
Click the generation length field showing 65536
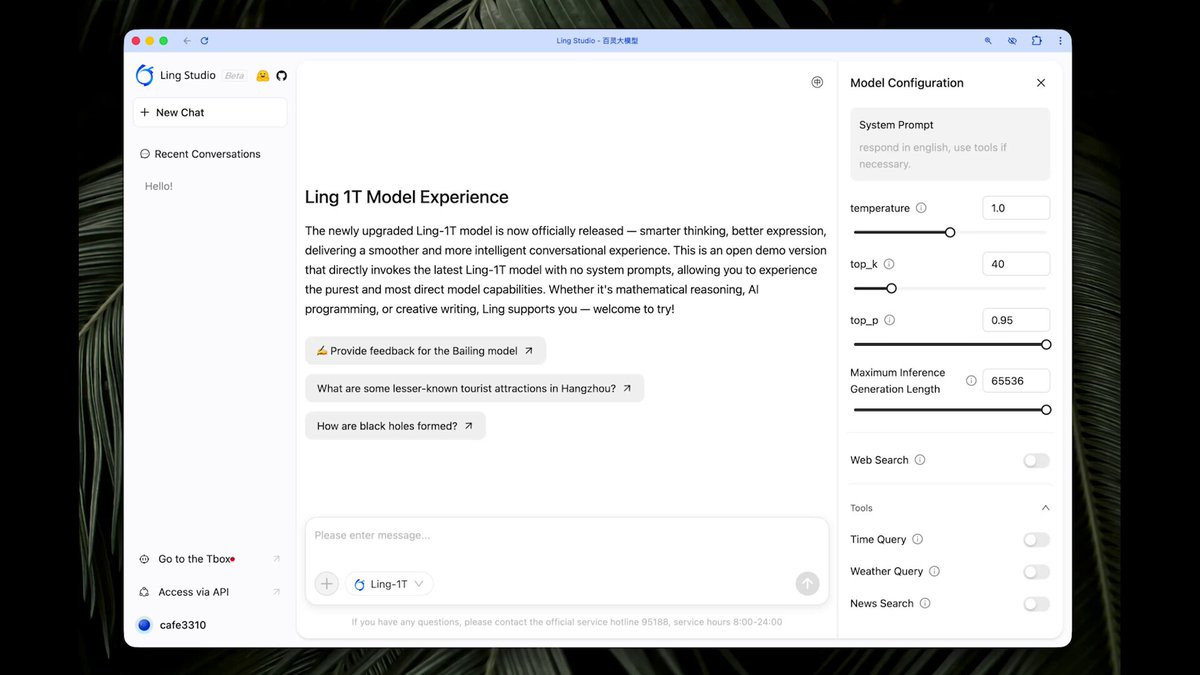(x=1016, y=381)
